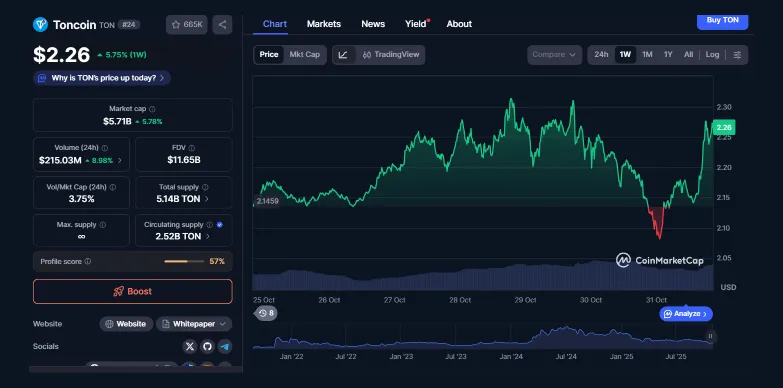Set chart range to 1Y

(x=668, y=55)
